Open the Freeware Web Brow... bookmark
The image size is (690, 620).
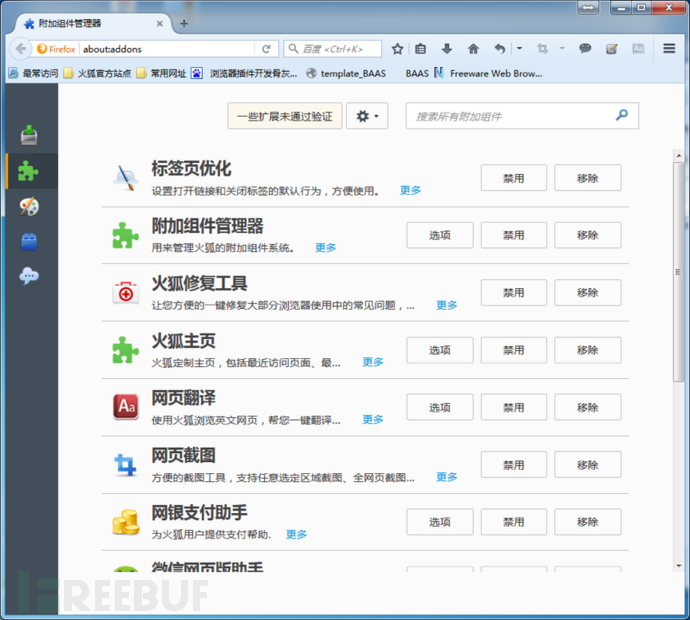488,73
